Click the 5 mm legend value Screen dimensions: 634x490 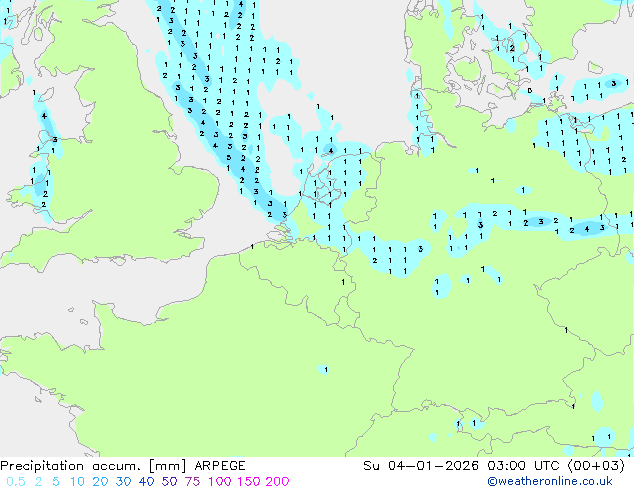pyautogui.click(x=56, y=482)
